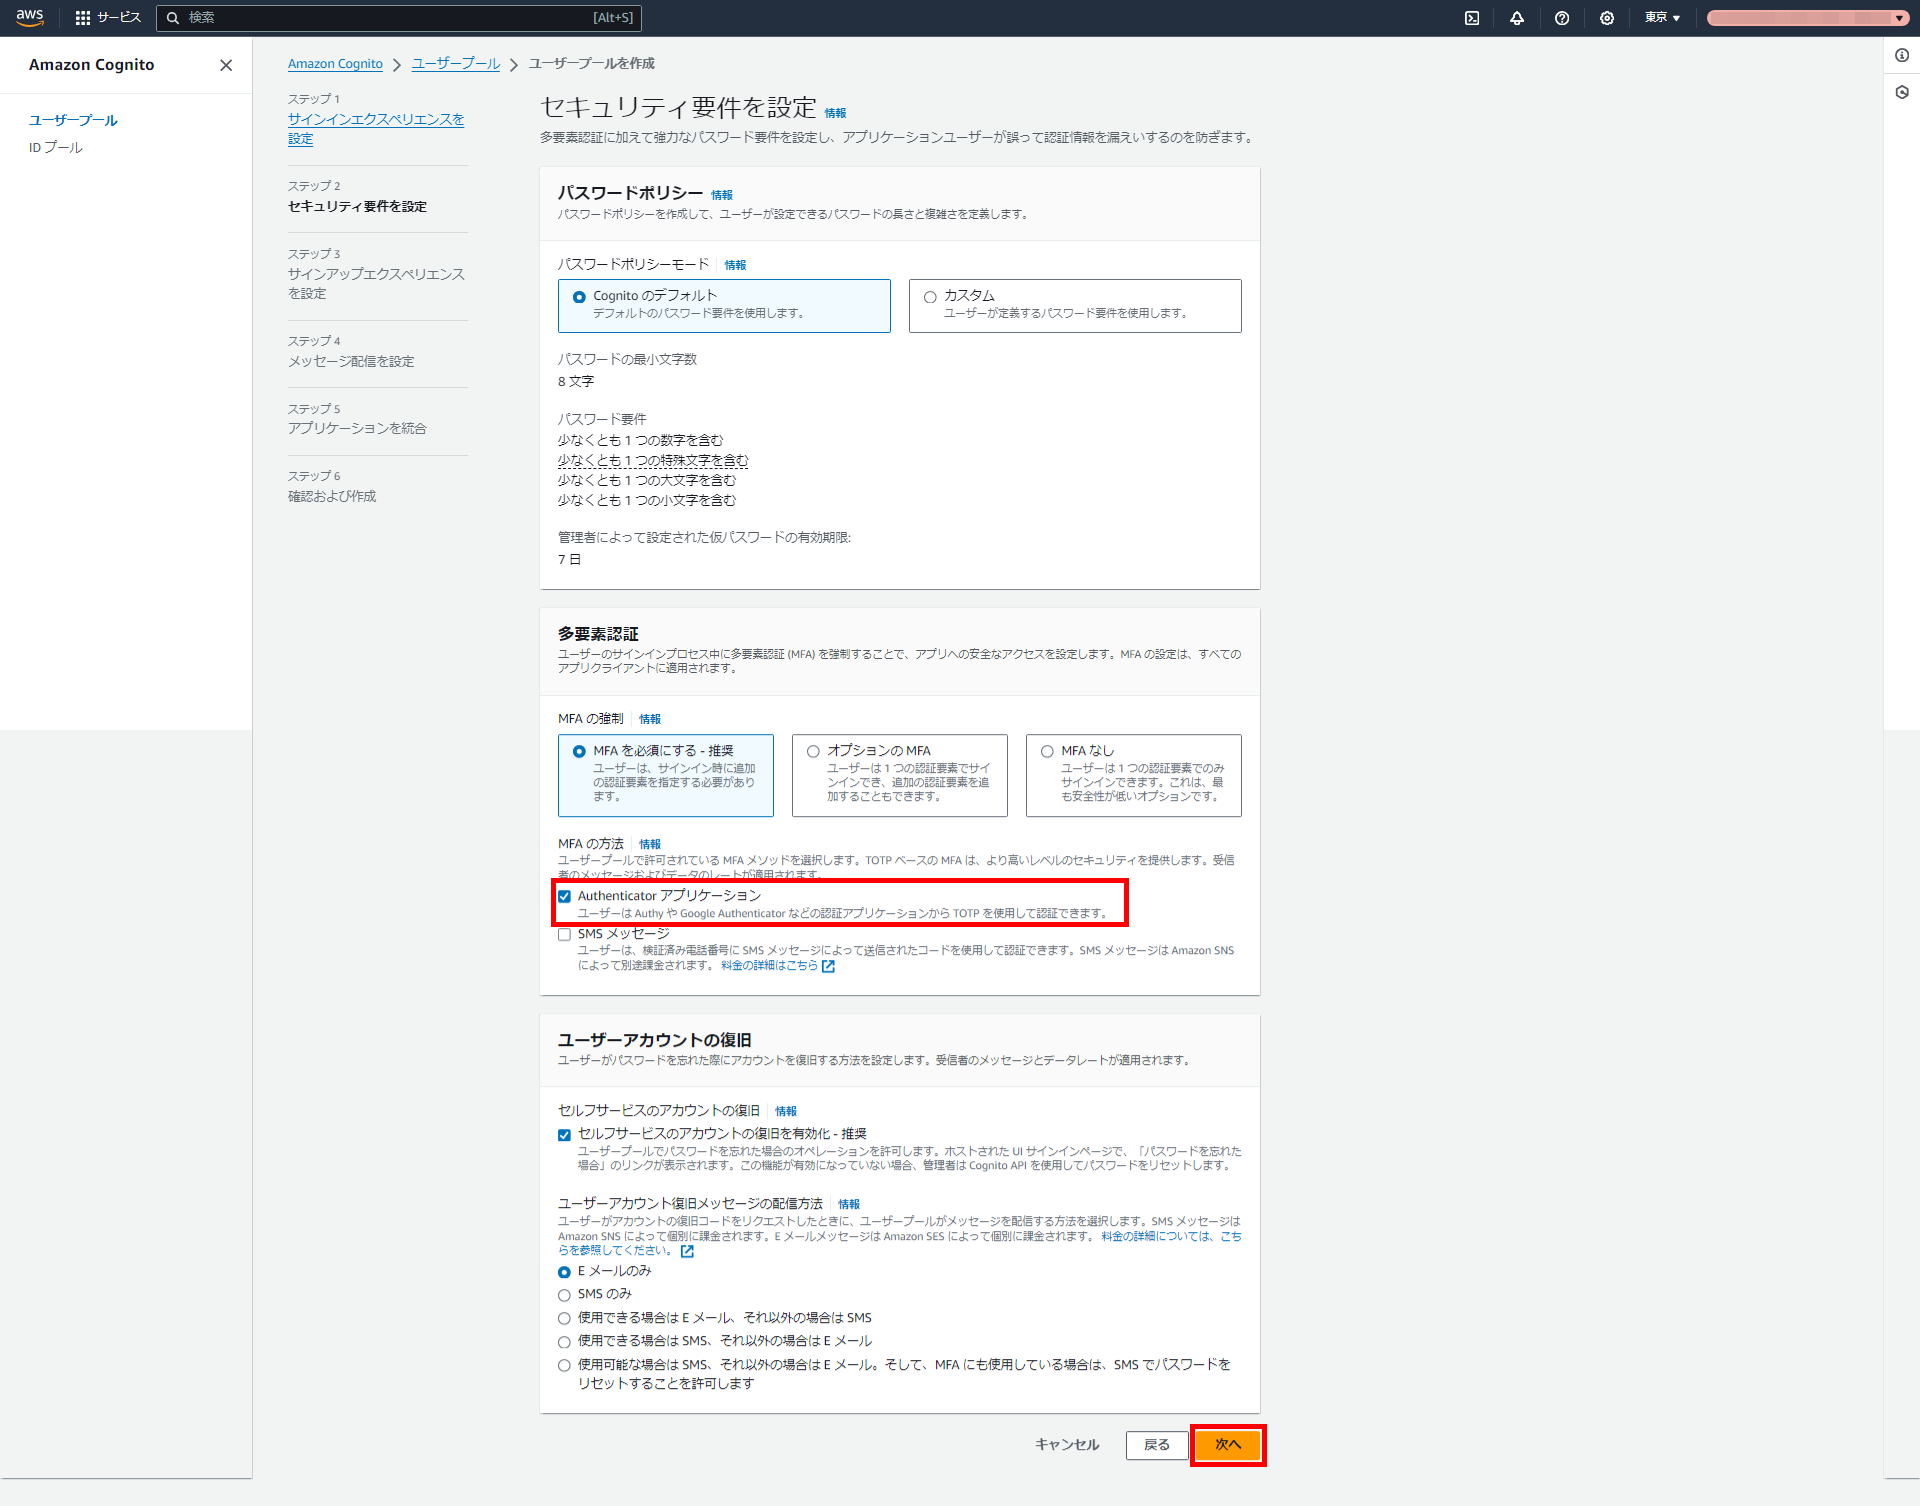
Task: Open the help question-mark icon
Action: [x=1561, y=17]
